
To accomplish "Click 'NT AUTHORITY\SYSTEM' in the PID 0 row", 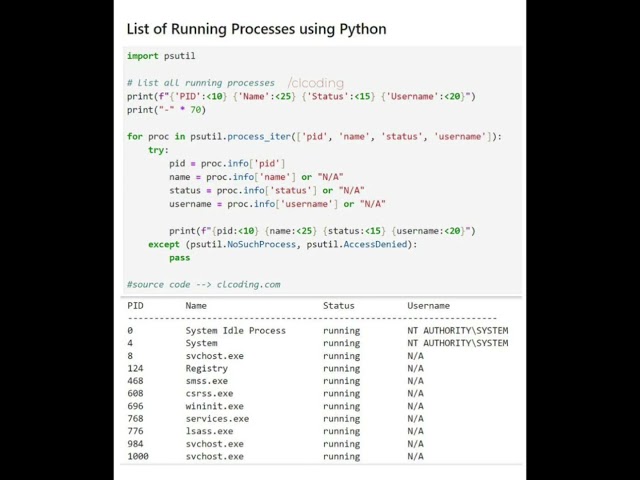I will point(458,331).
